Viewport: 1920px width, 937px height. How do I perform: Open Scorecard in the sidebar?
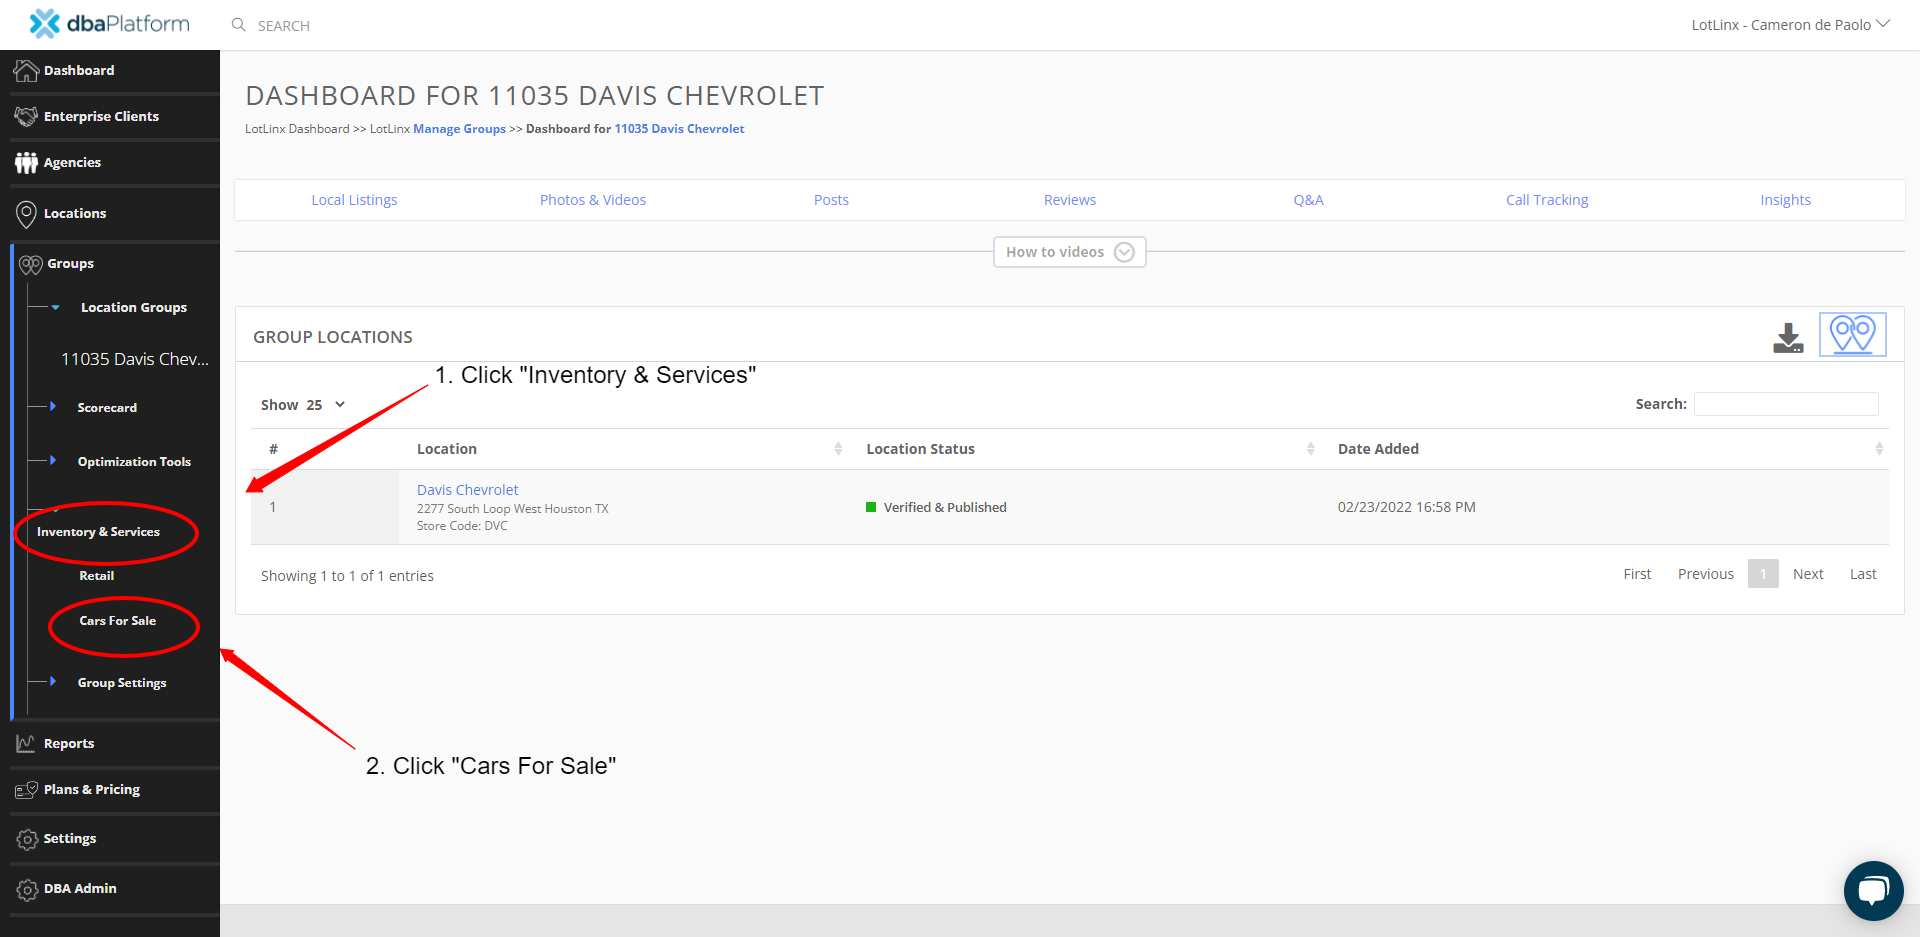click(107, 408)
